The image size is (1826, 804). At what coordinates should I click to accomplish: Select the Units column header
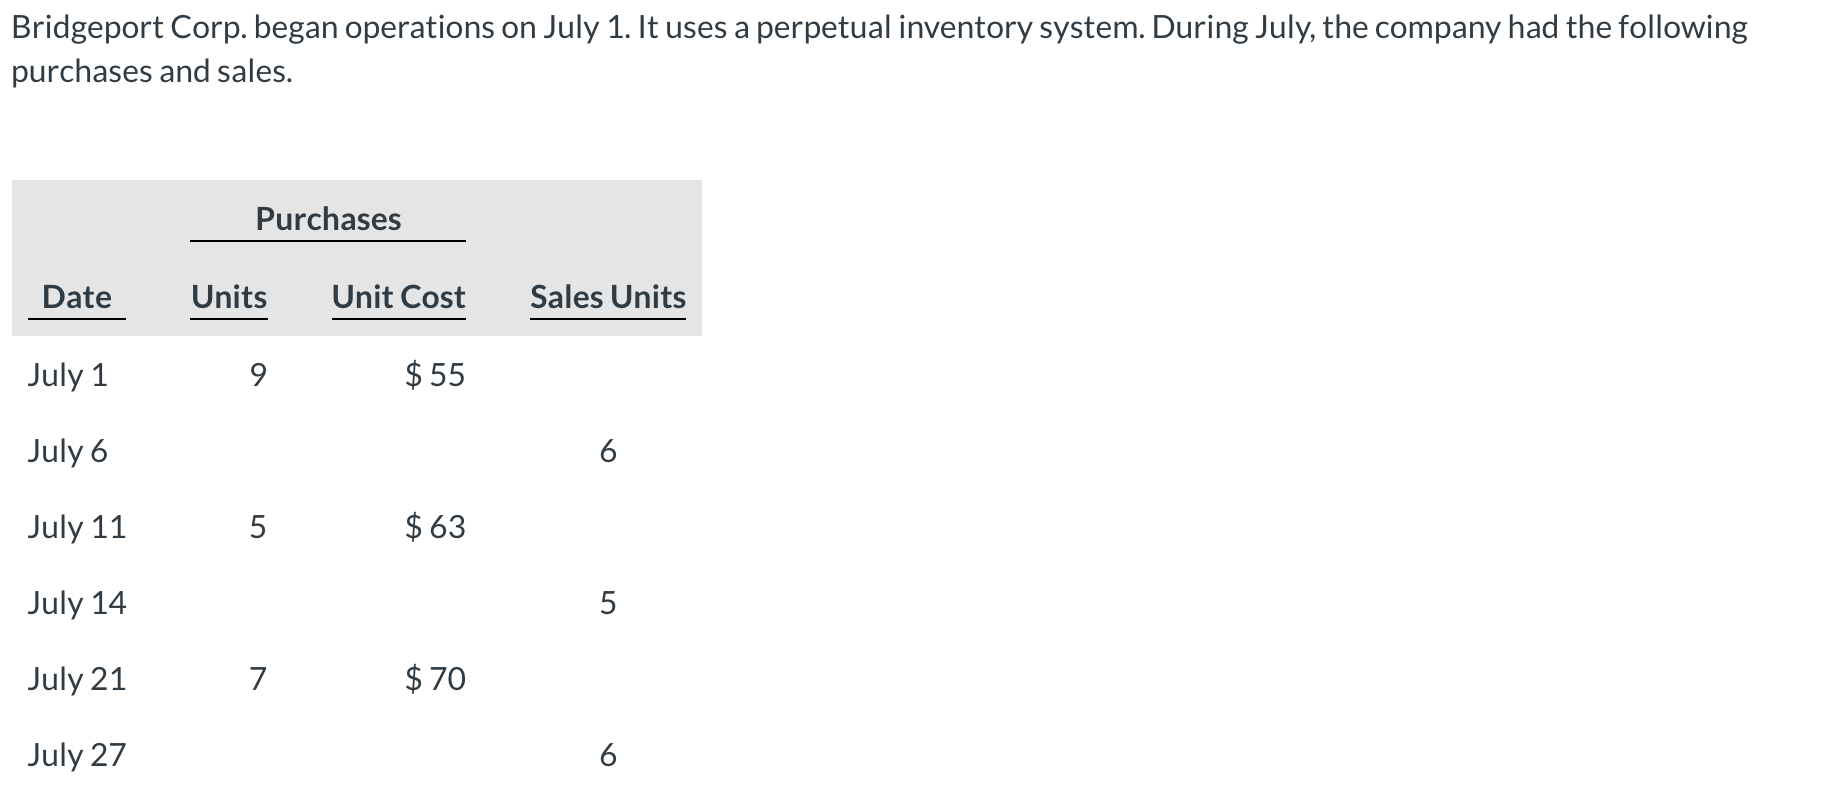(229, 297)
